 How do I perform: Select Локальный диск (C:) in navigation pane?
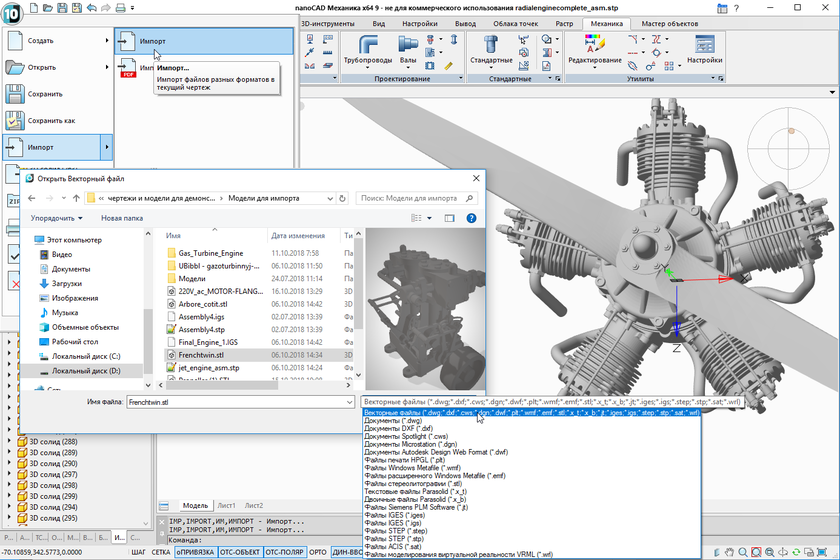point(85,356)
